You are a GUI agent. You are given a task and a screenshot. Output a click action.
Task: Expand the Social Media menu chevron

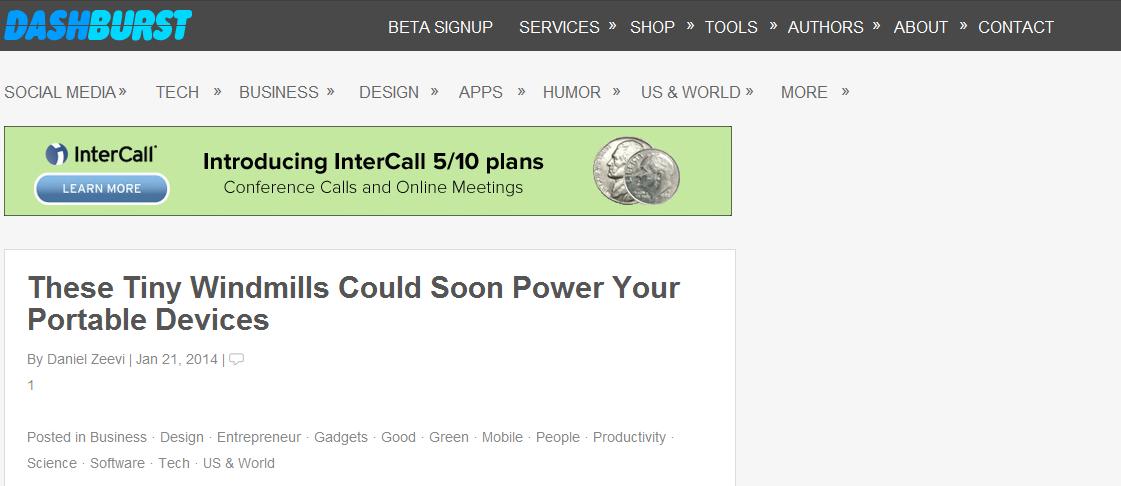123,91
